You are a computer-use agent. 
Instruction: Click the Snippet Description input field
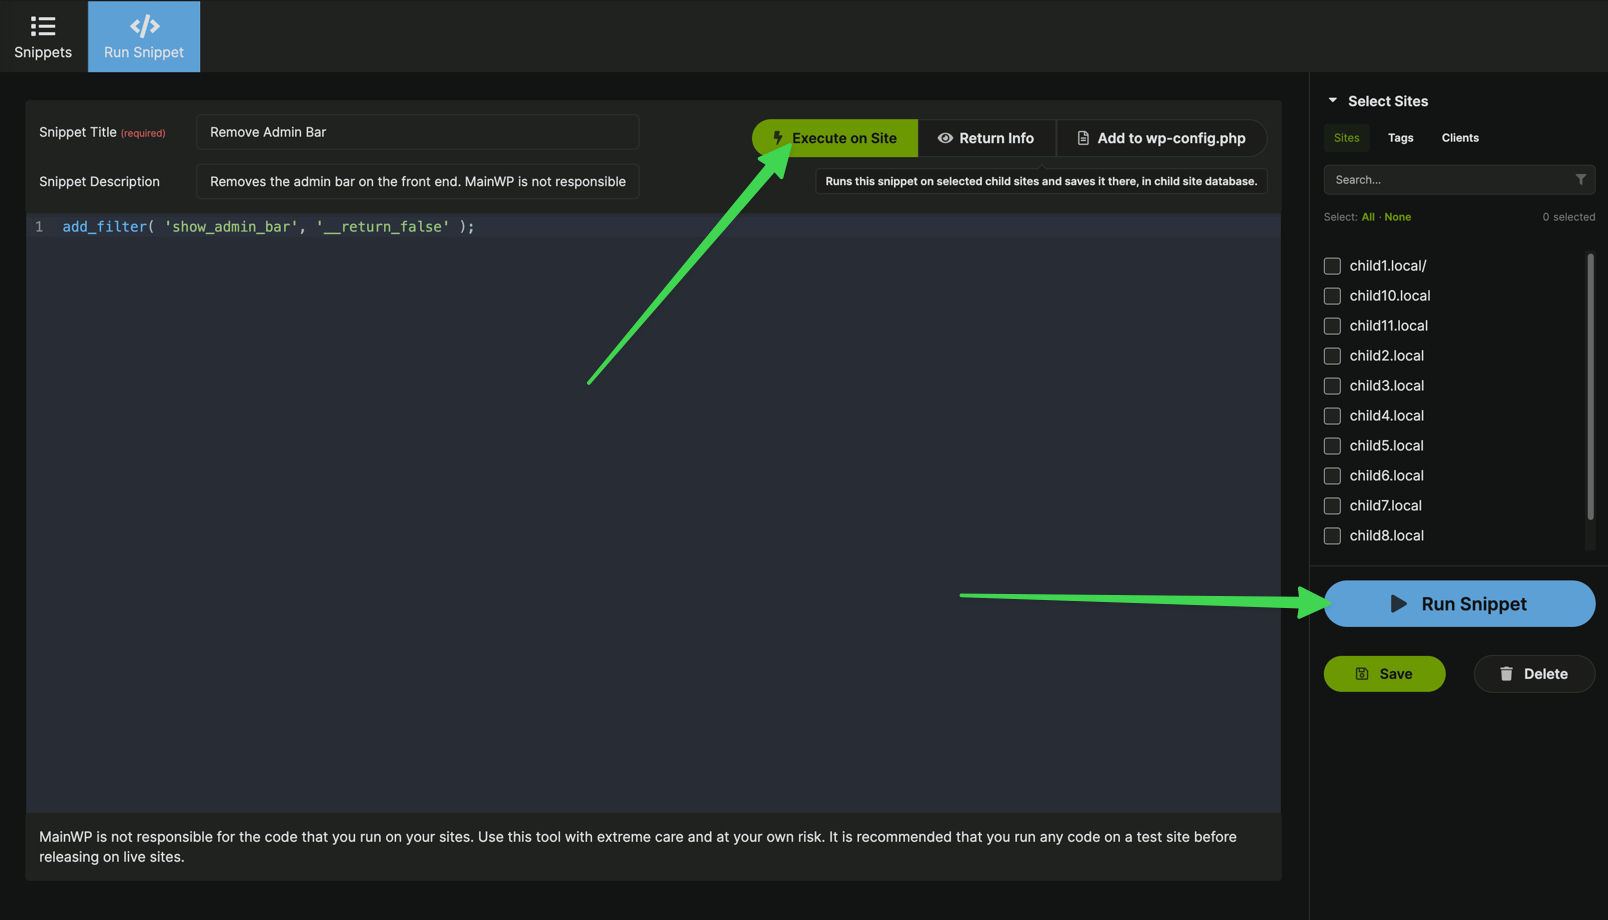click(418, 181)
